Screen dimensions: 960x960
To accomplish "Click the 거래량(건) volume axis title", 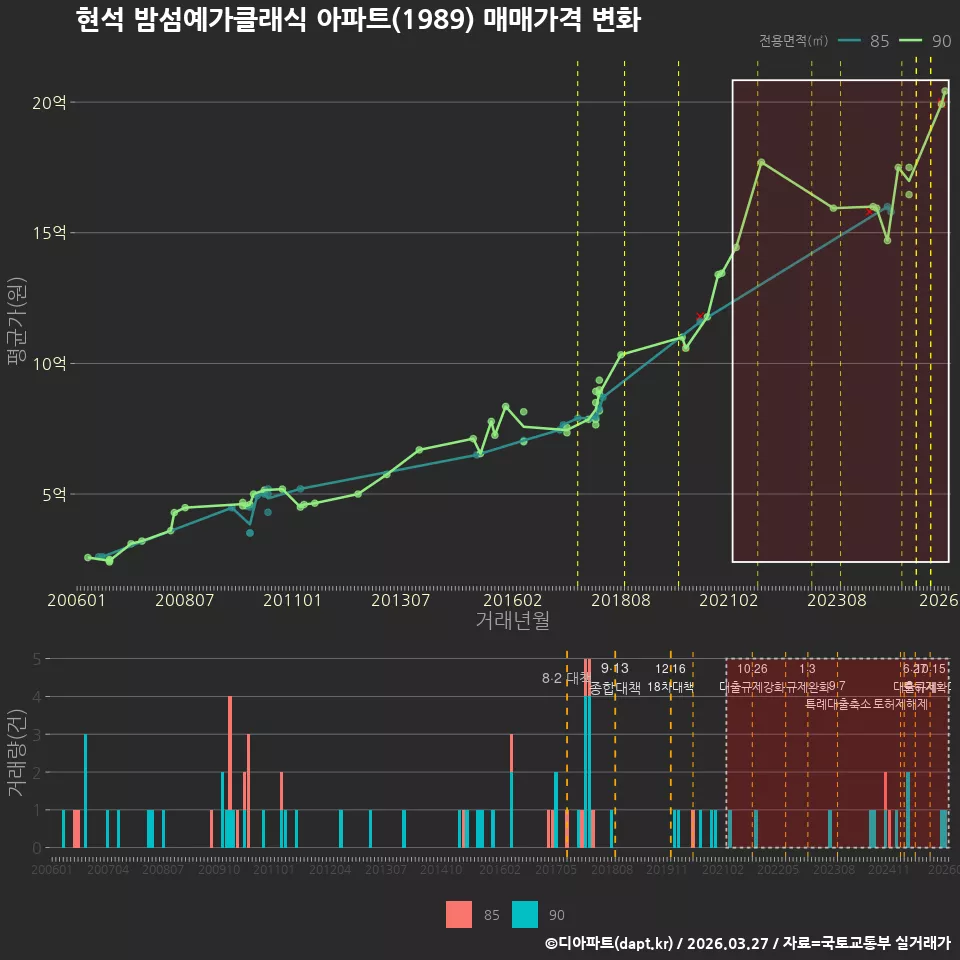I will click(x=17, y=752).
